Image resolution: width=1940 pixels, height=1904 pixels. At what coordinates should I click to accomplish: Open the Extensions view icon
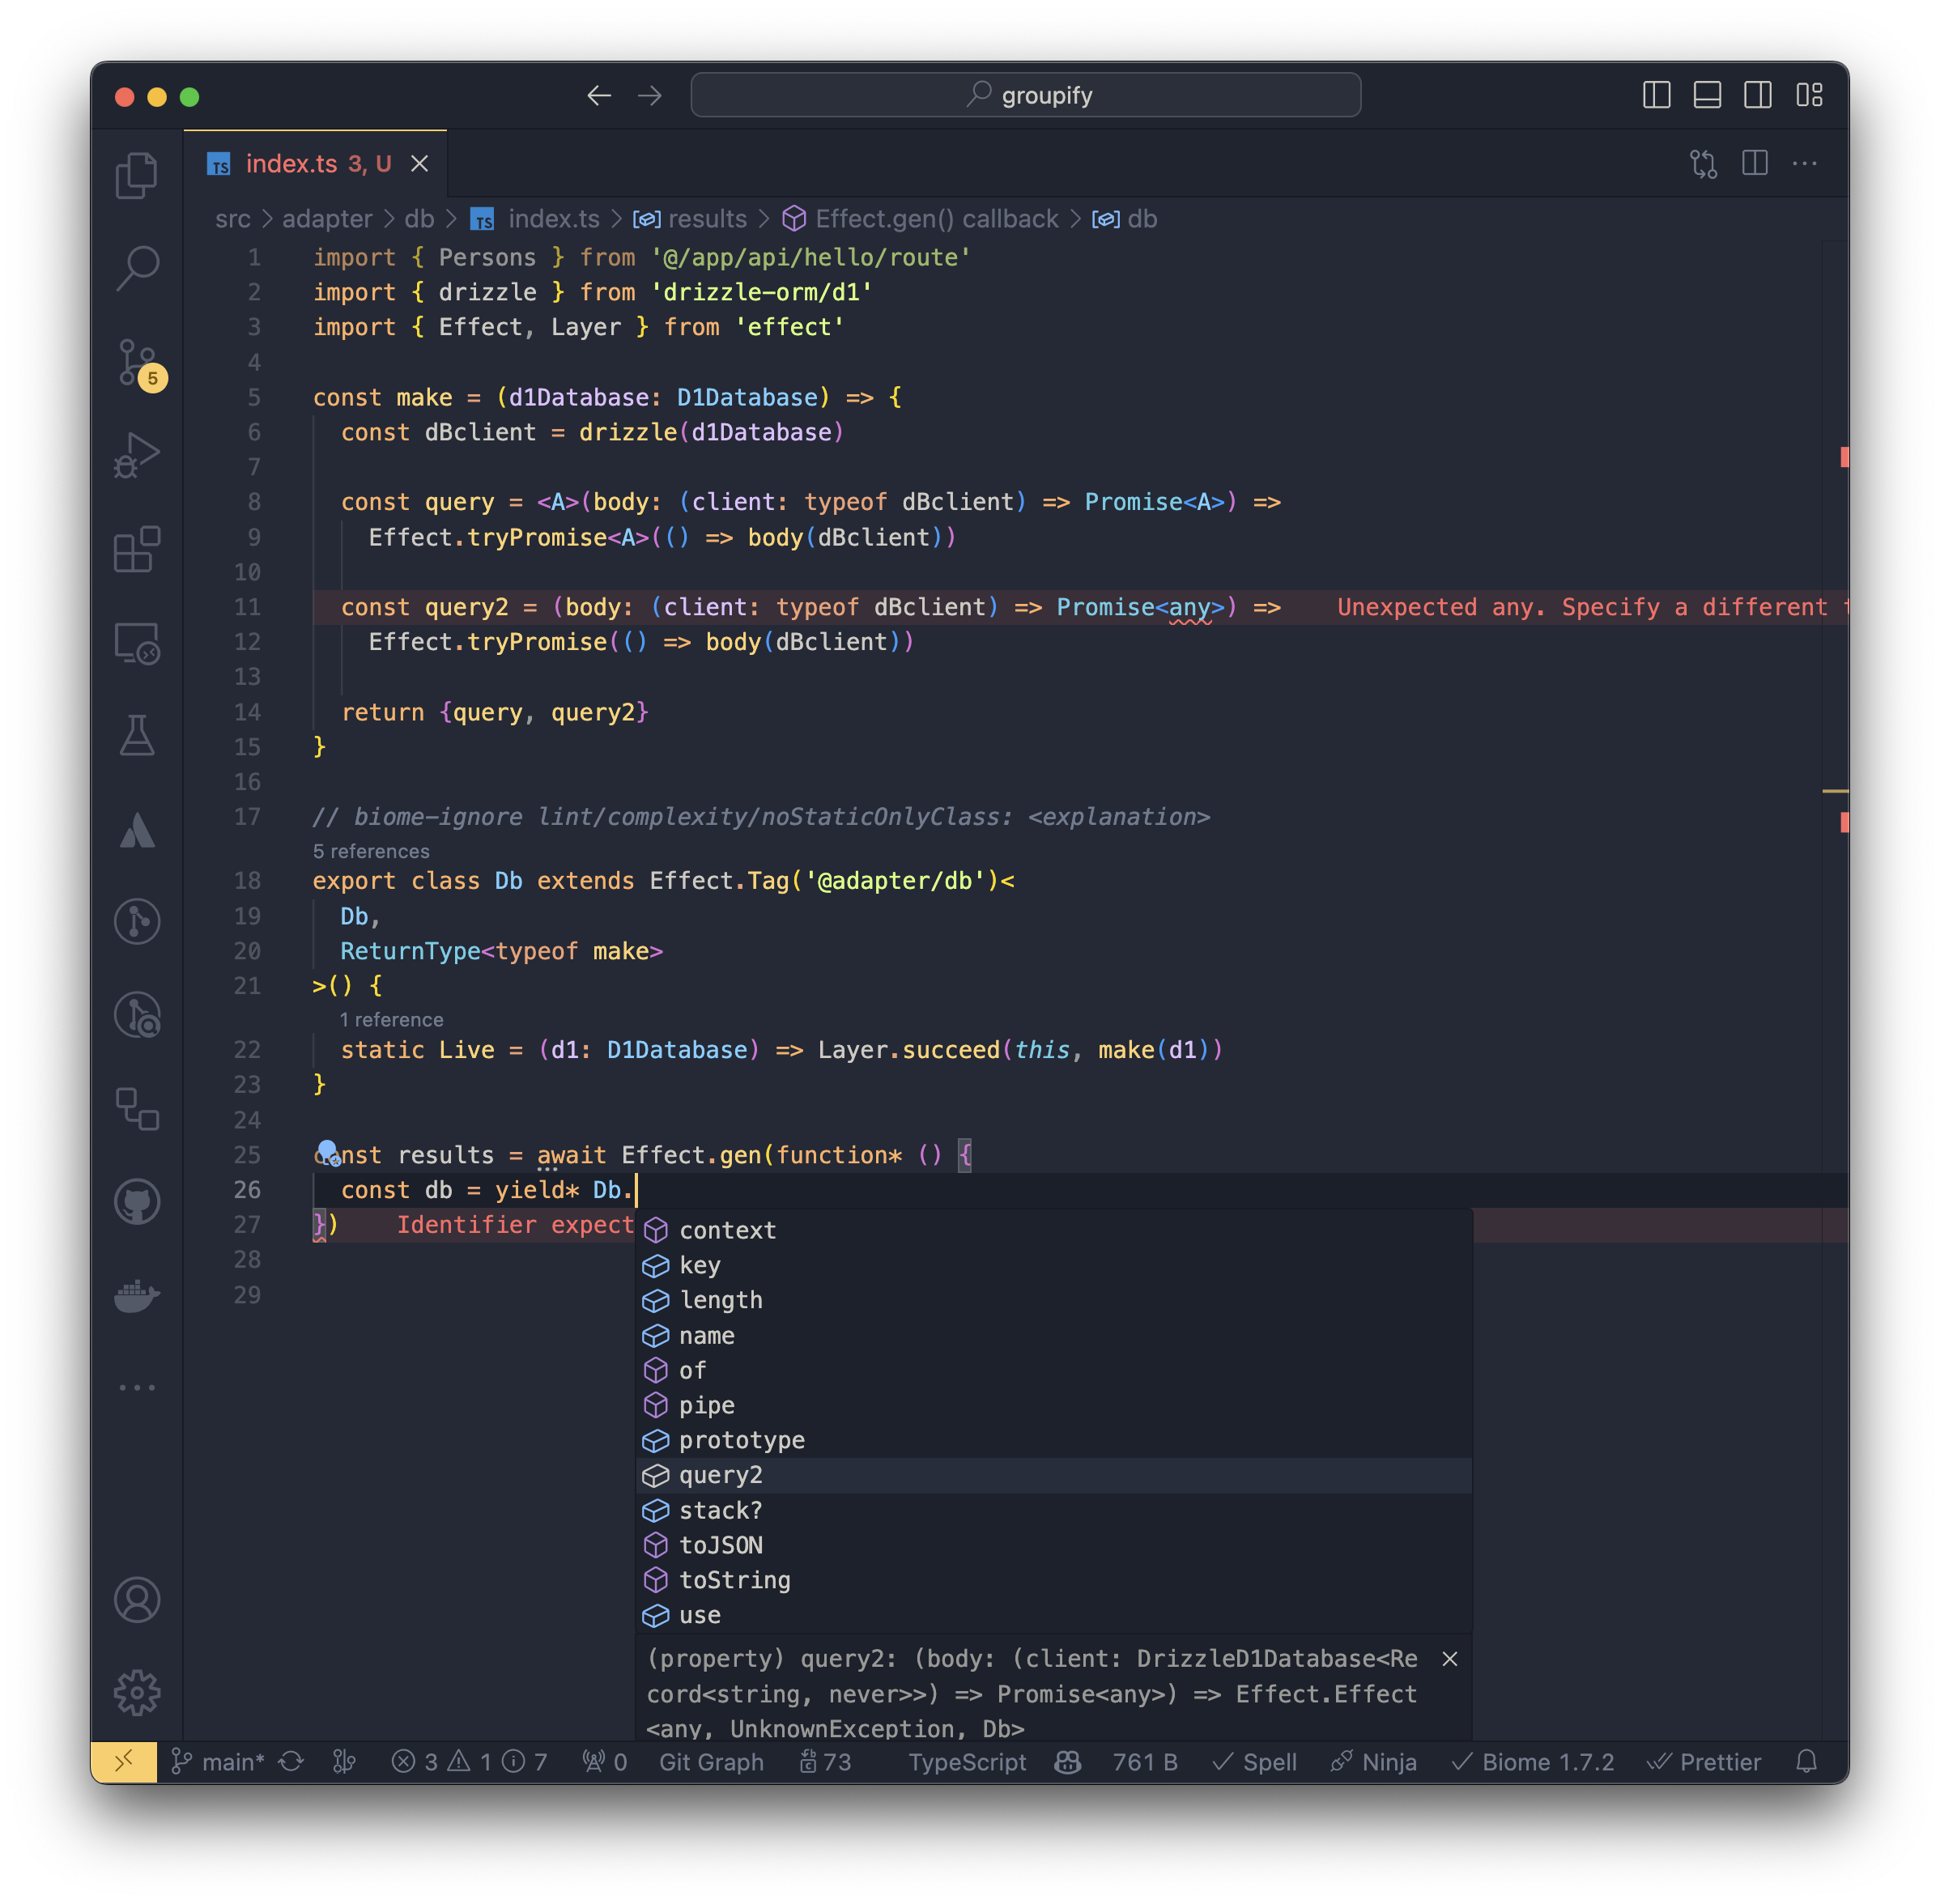(137, 549)
